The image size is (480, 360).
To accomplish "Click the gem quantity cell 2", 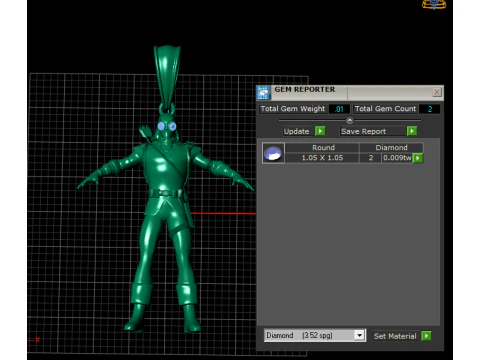I will coord(371,158).
